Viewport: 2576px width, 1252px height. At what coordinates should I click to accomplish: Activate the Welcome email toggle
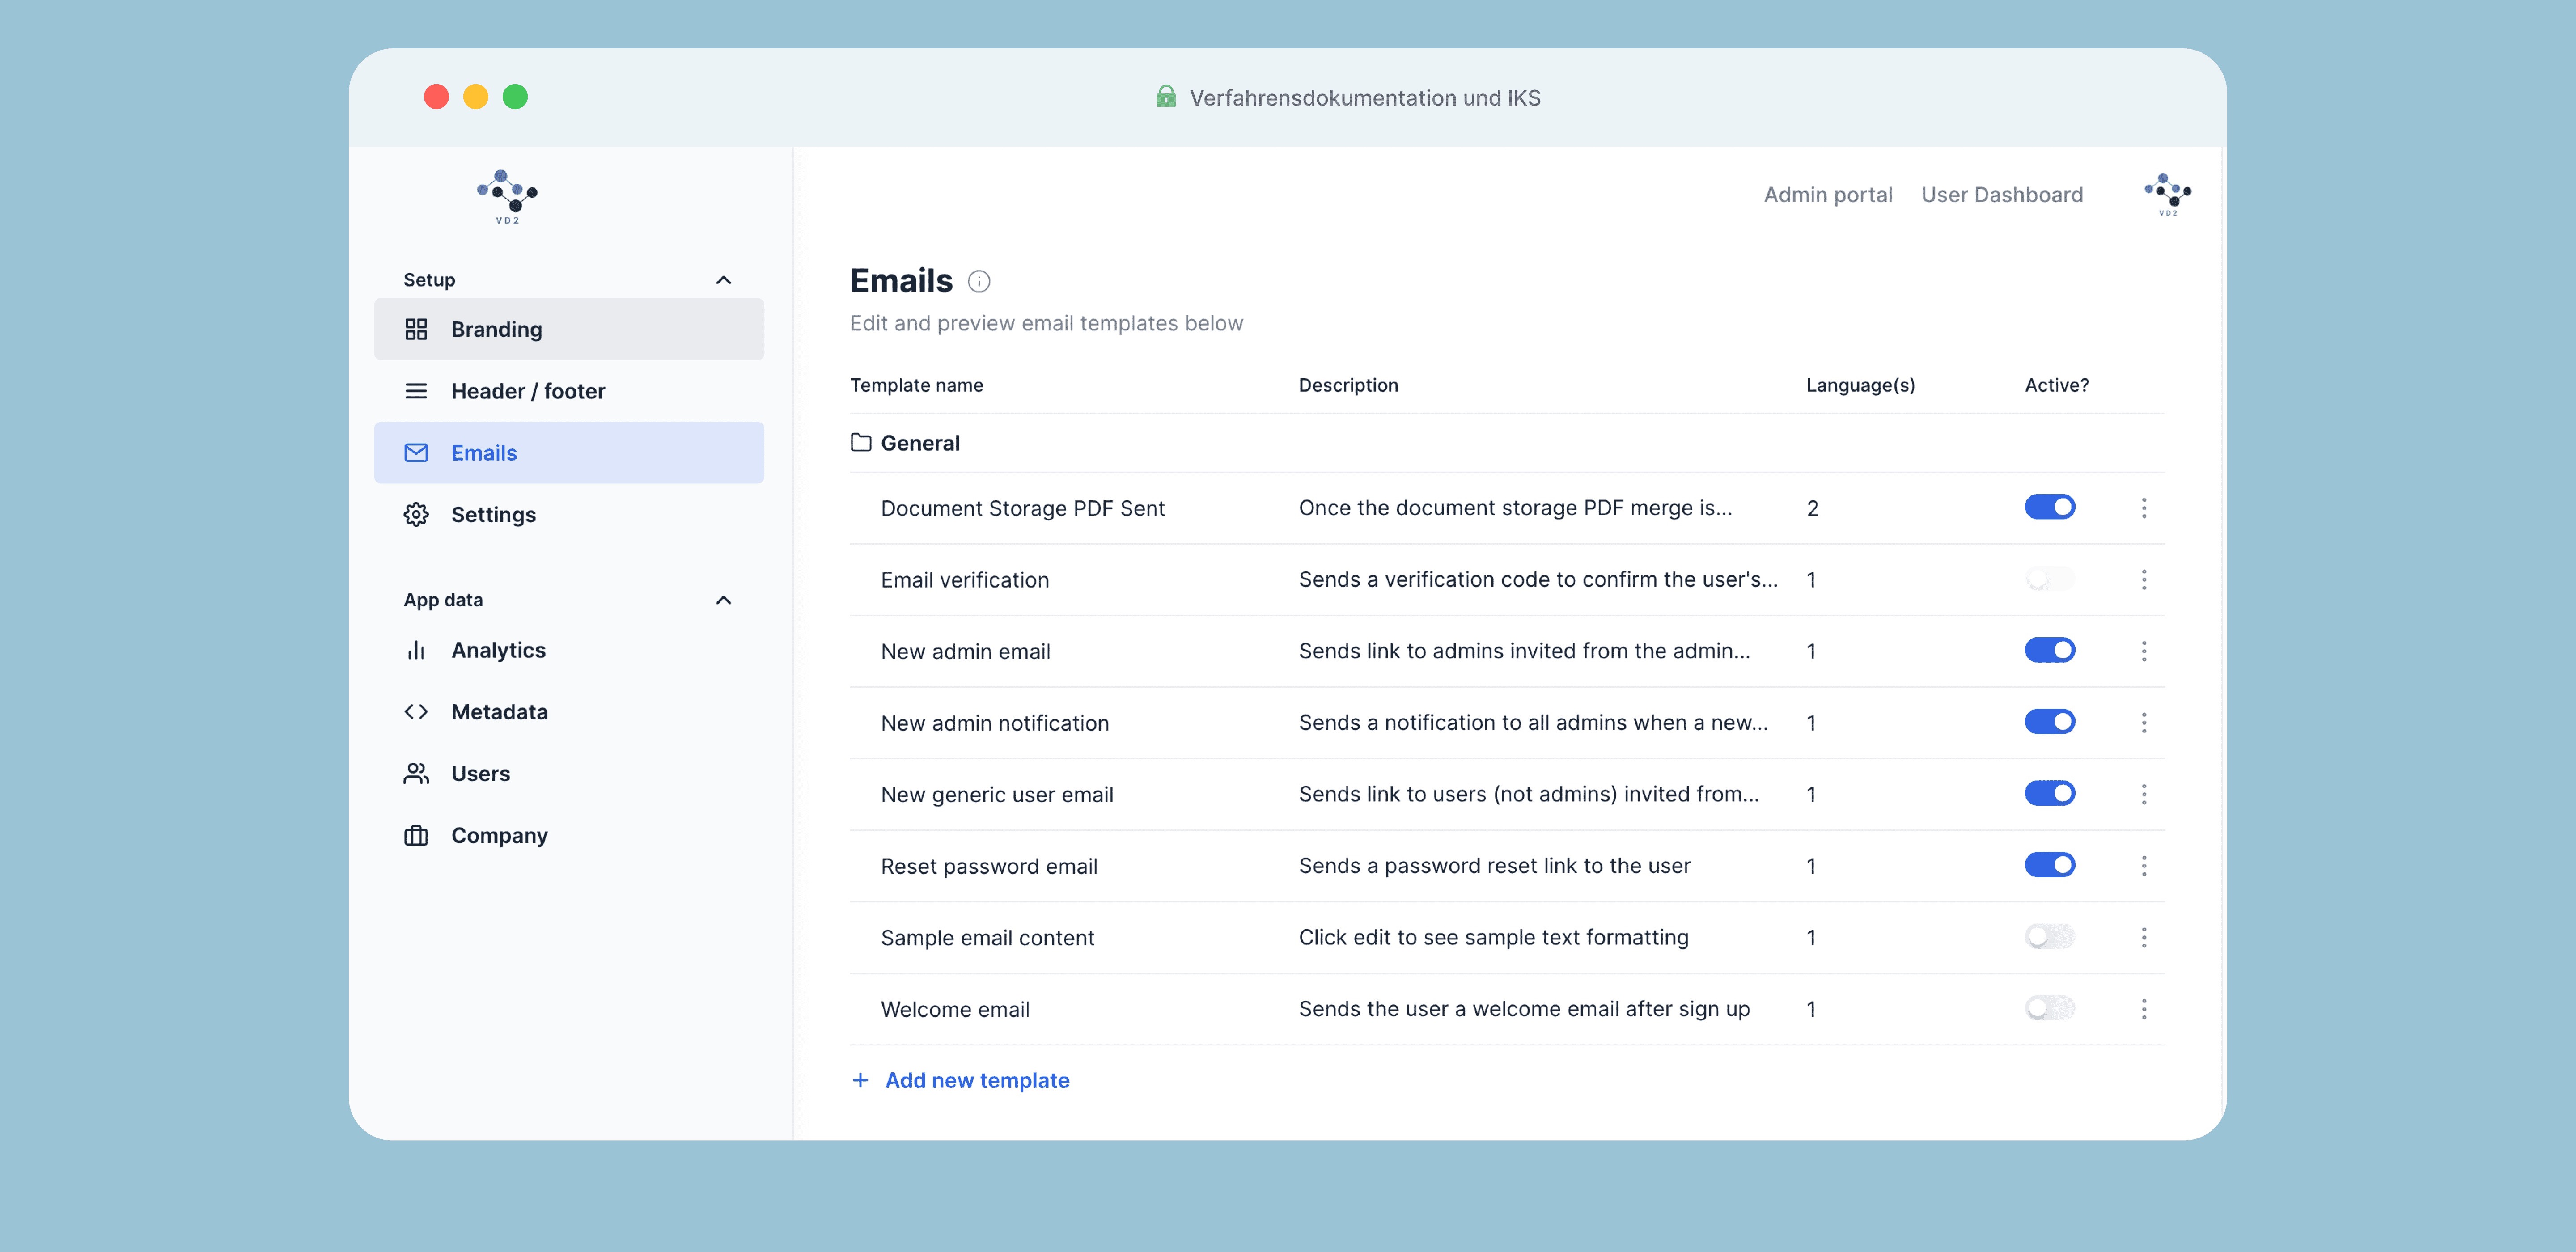click(x=2050, y=1008)
